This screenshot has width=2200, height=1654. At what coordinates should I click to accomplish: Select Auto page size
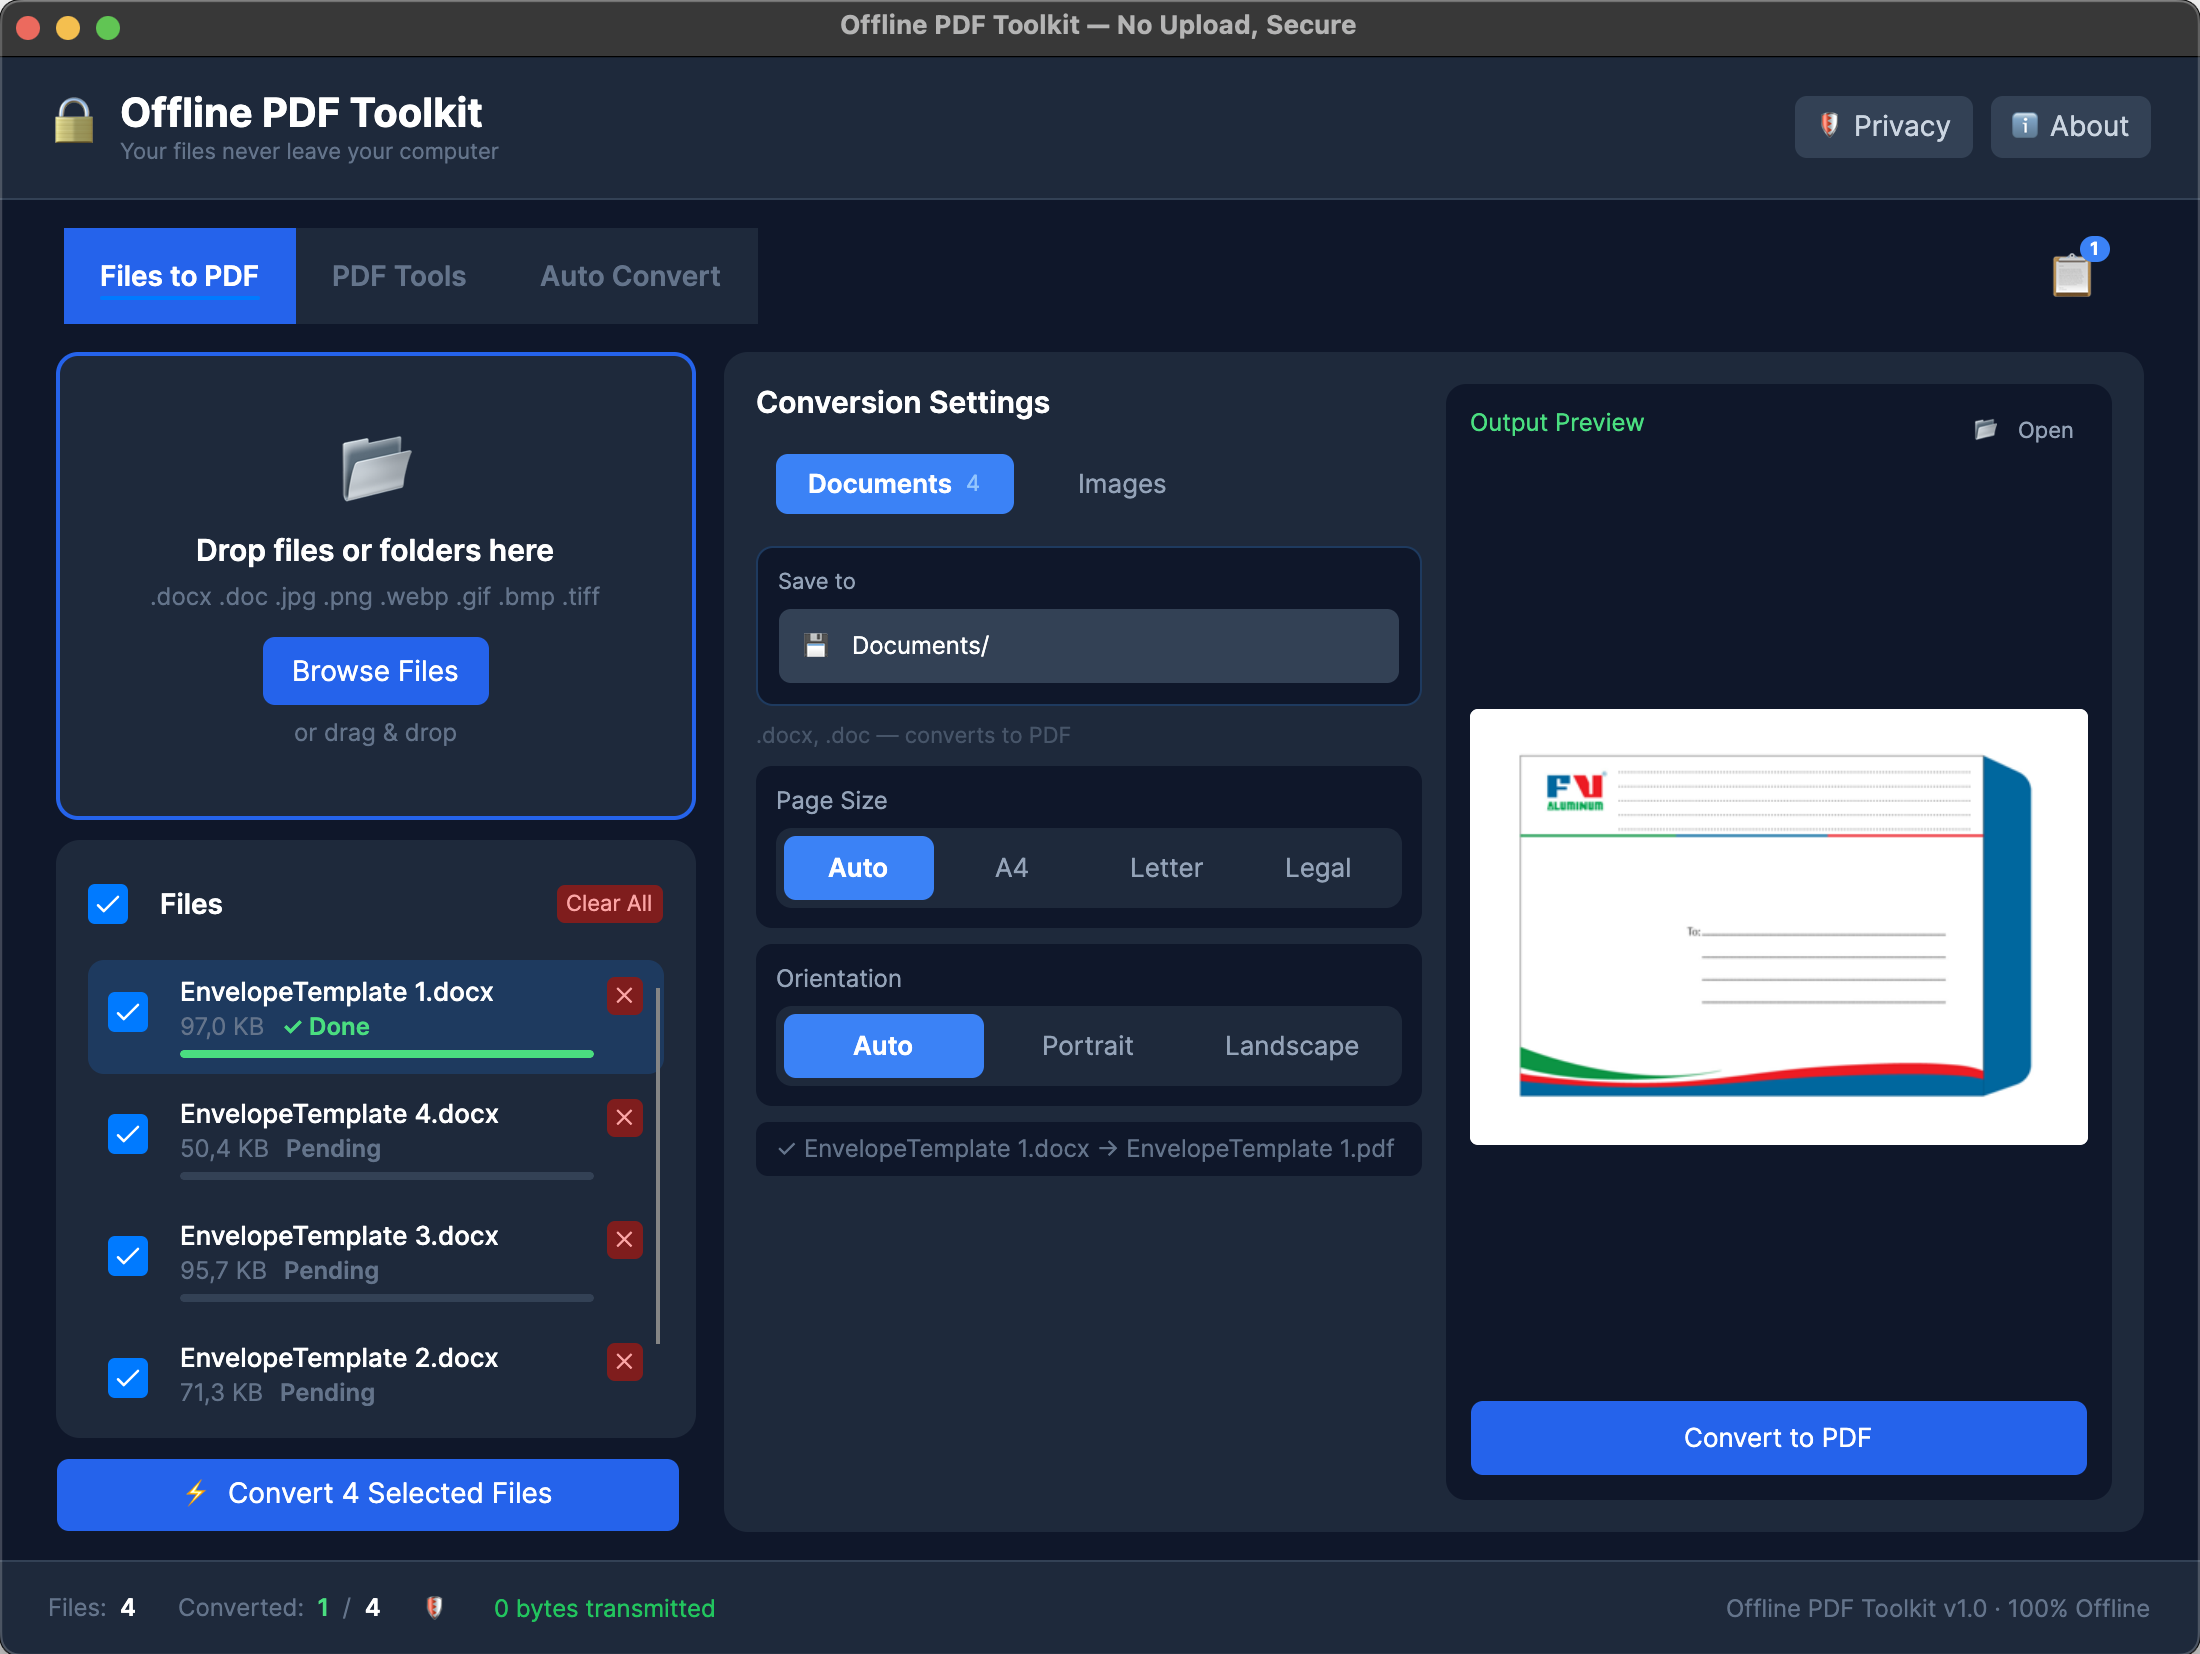[x=858, y=868]
